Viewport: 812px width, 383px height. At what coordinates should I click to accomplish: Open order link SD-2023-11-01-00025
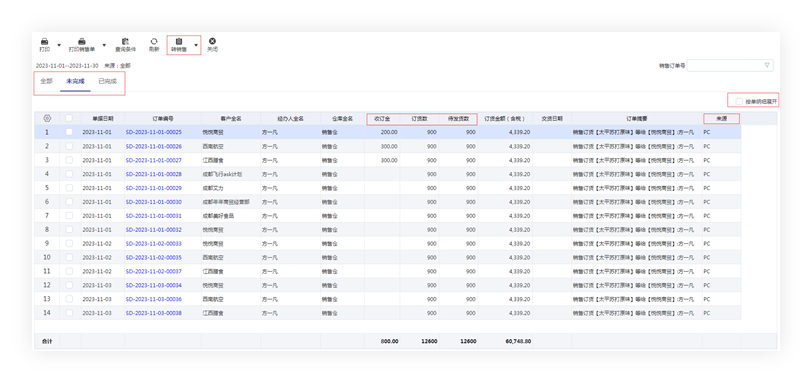[x=154, y=132]
